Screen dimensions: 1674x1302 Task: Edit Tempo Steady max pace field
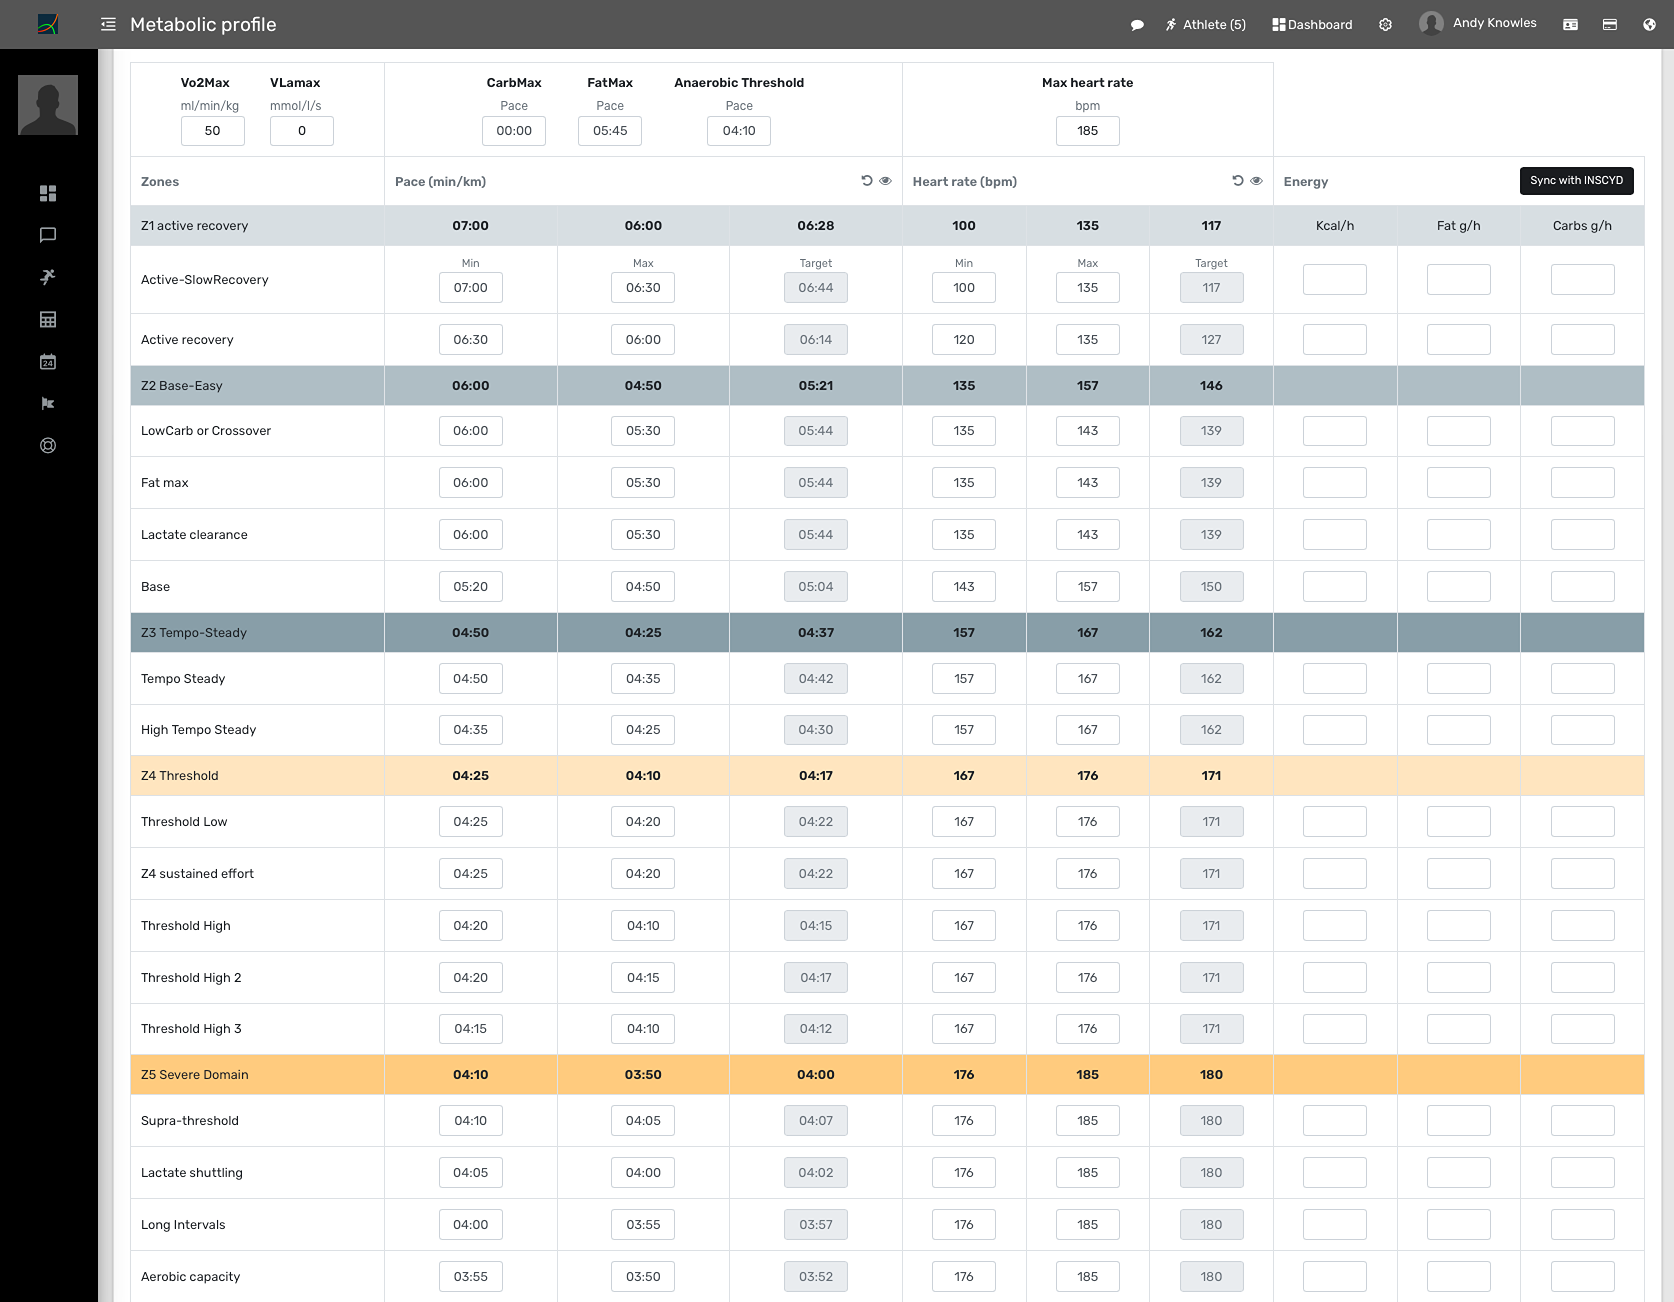(x=643, y=679)
